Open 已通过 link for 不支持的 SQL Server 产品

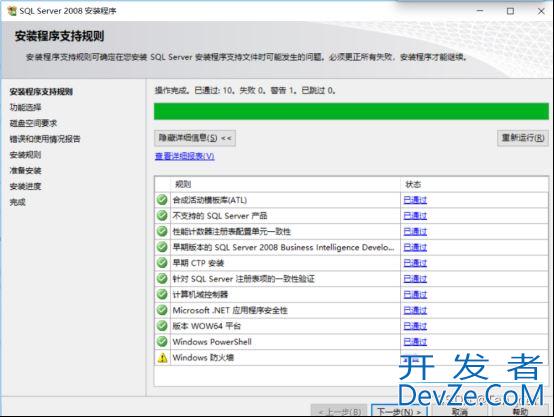point(415,216)
